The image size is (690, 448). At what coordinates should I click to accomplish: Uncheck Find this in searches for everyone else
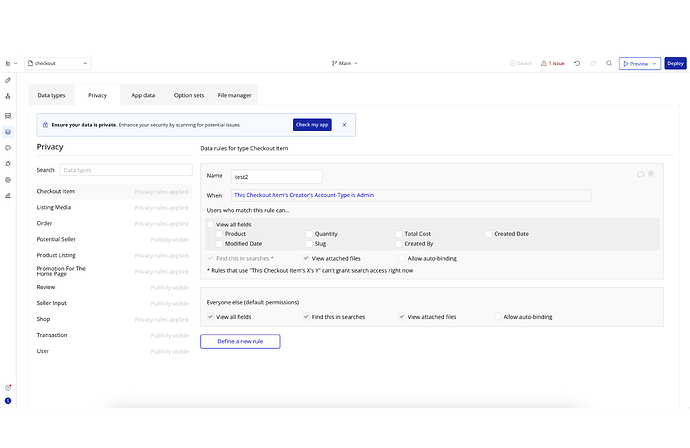(x=306, y=317)
